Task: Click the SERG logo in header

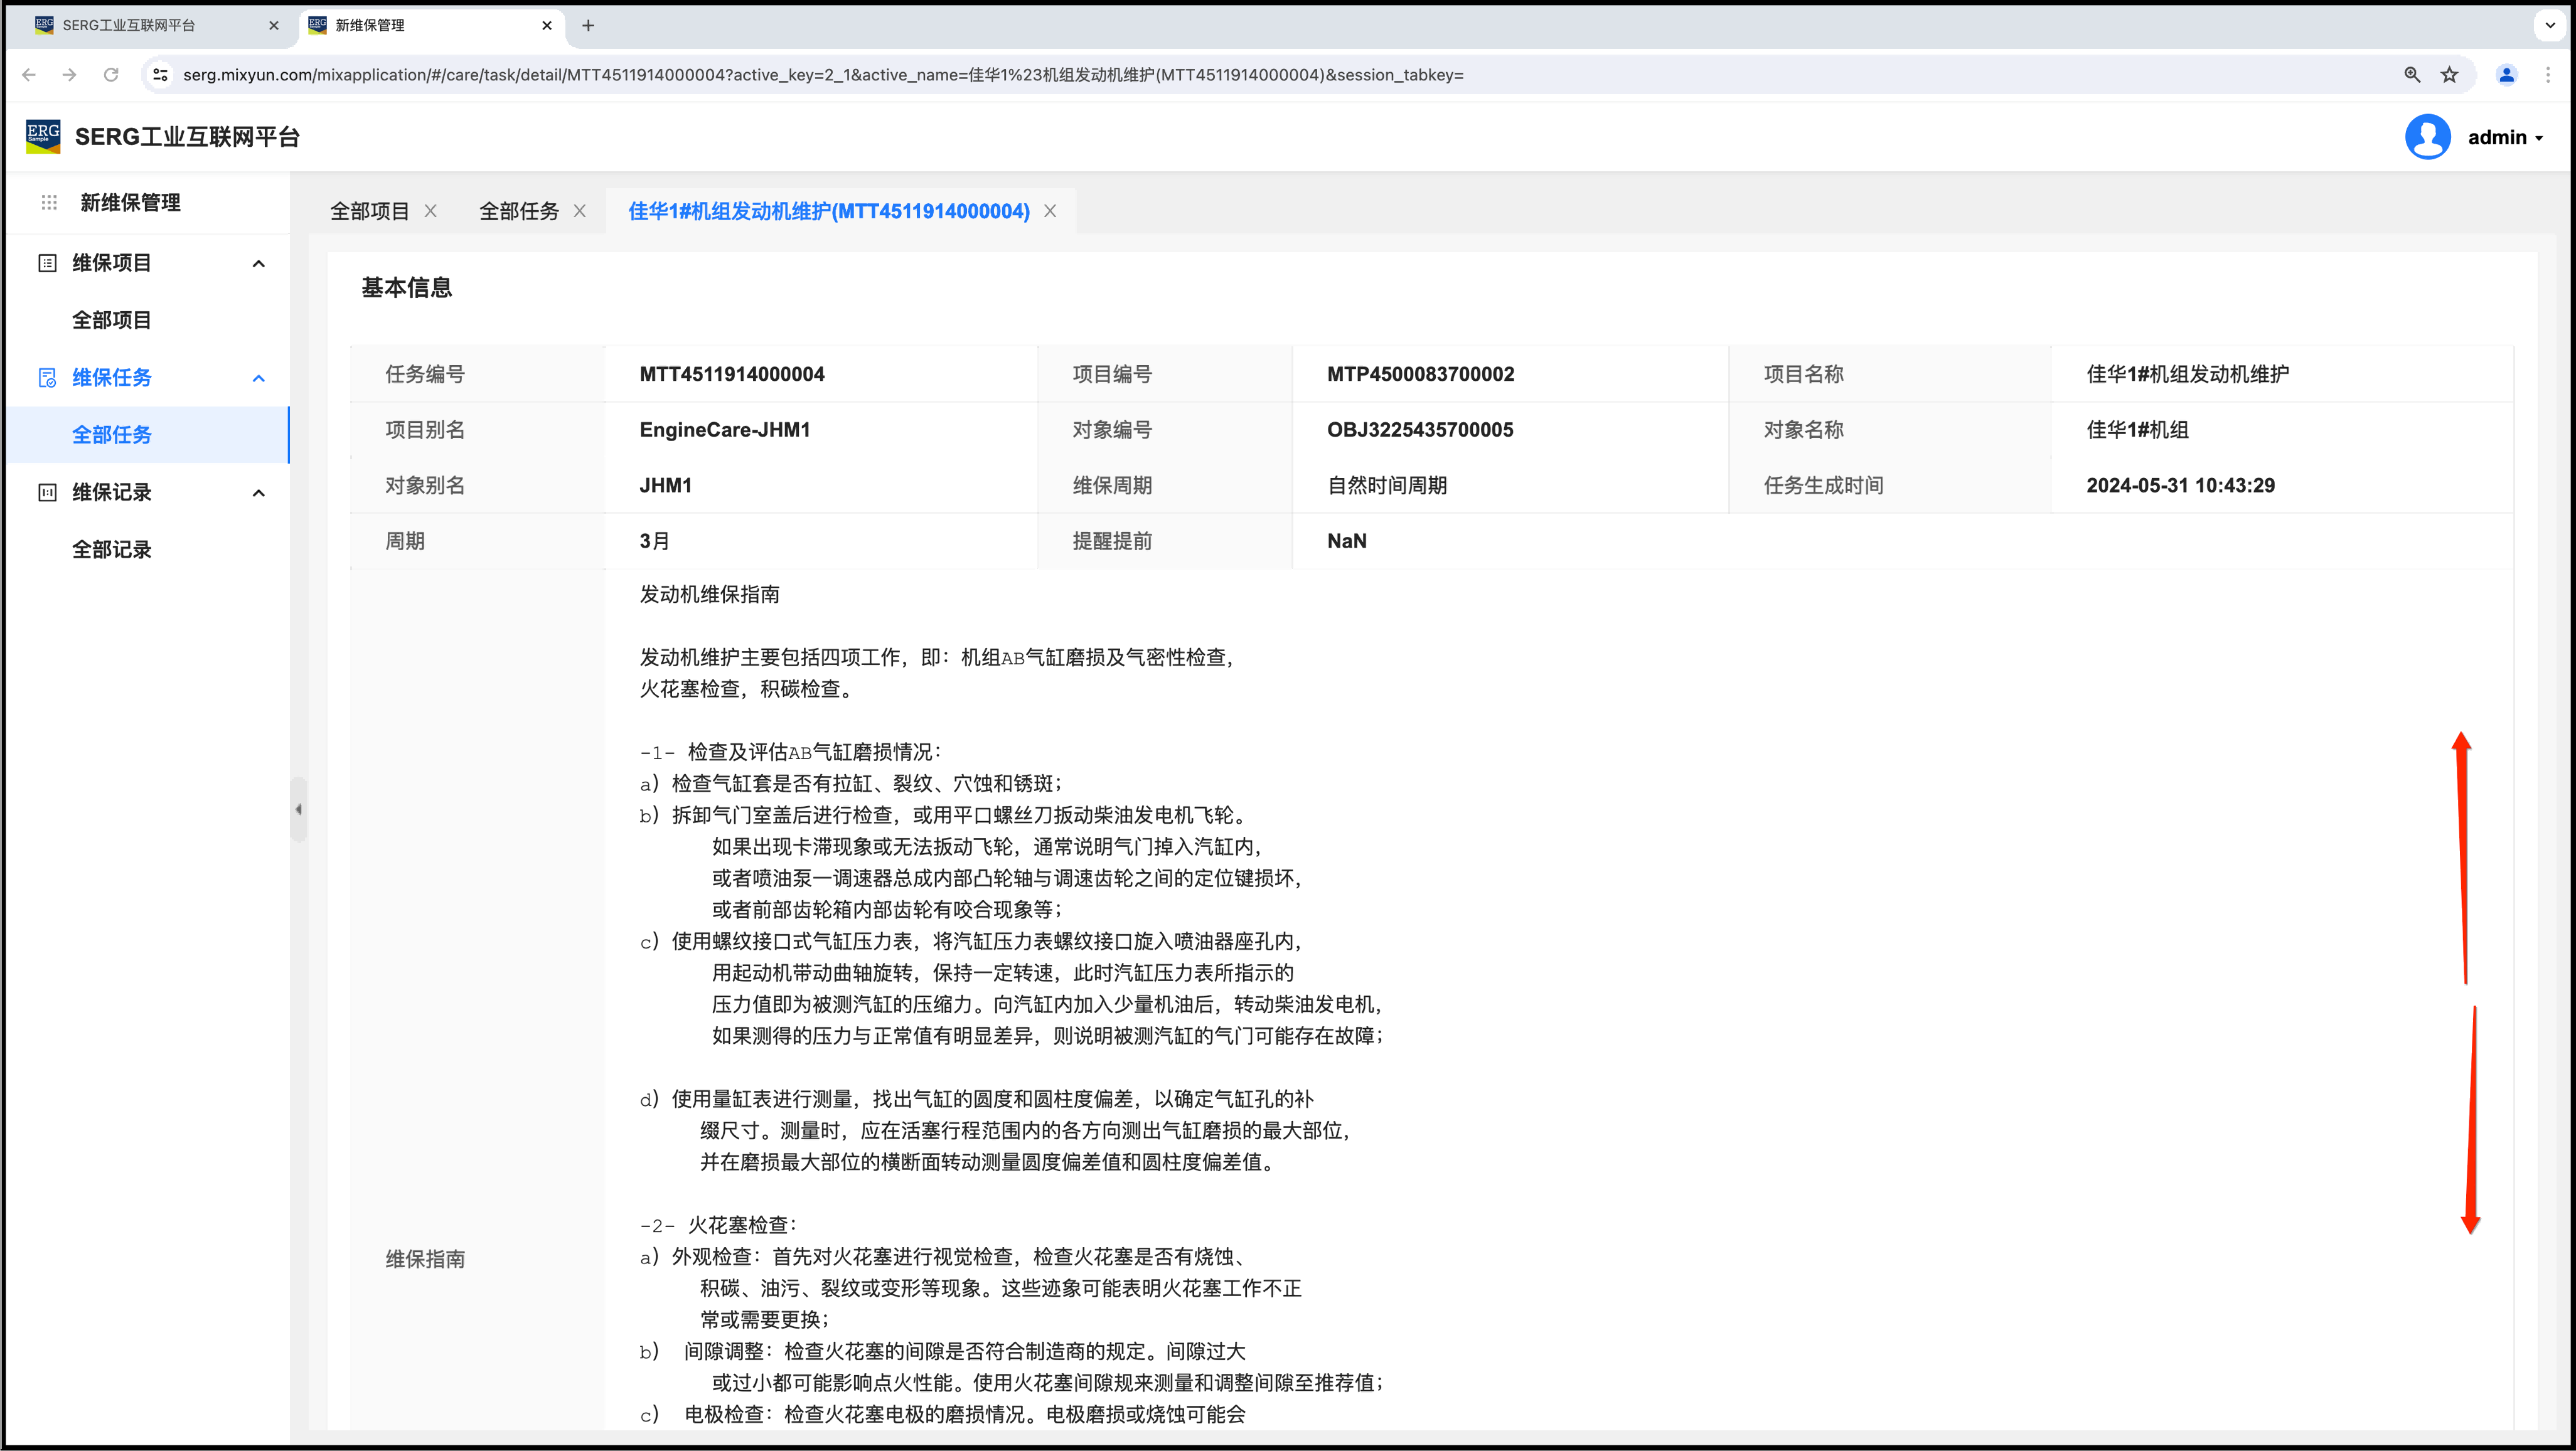Action: [43, 137]
